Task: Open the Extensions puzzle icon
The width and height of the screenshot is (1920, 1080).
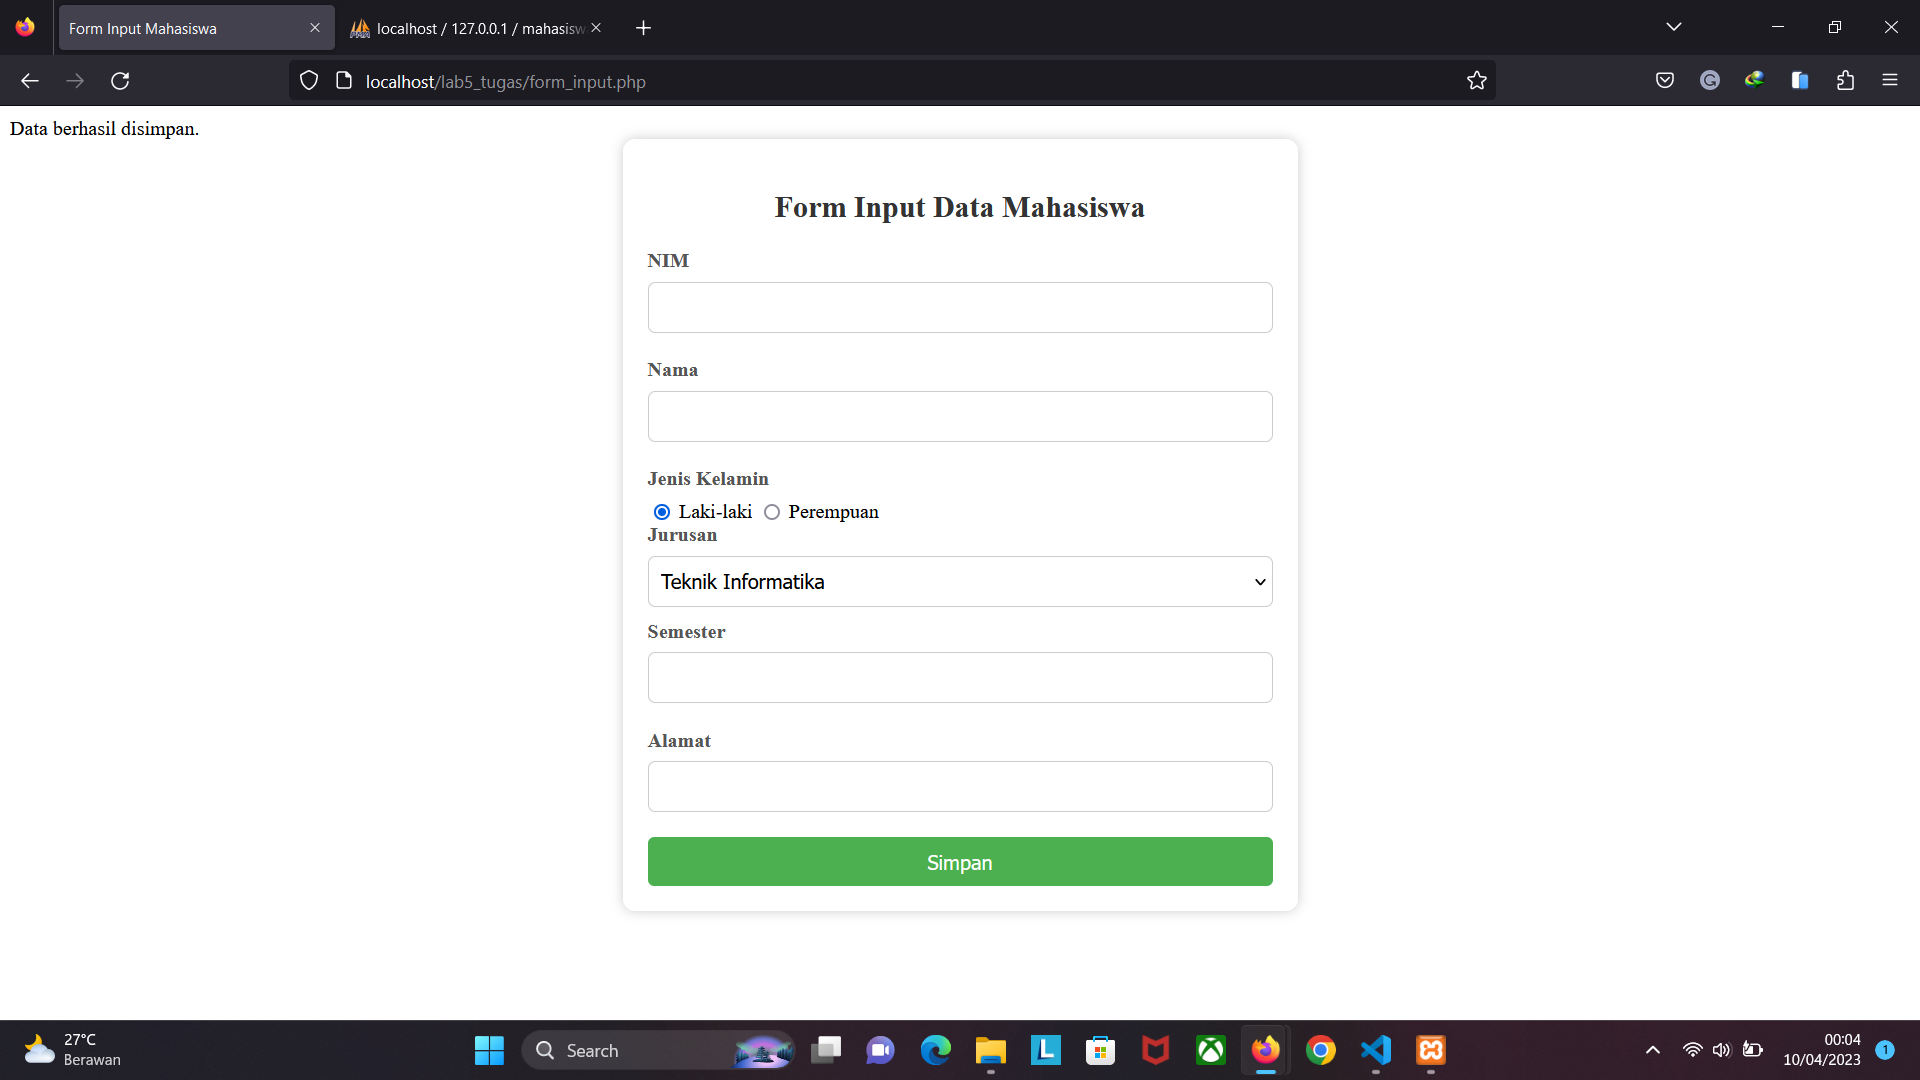Action: pyautogui.click(x=1845, y=81)
